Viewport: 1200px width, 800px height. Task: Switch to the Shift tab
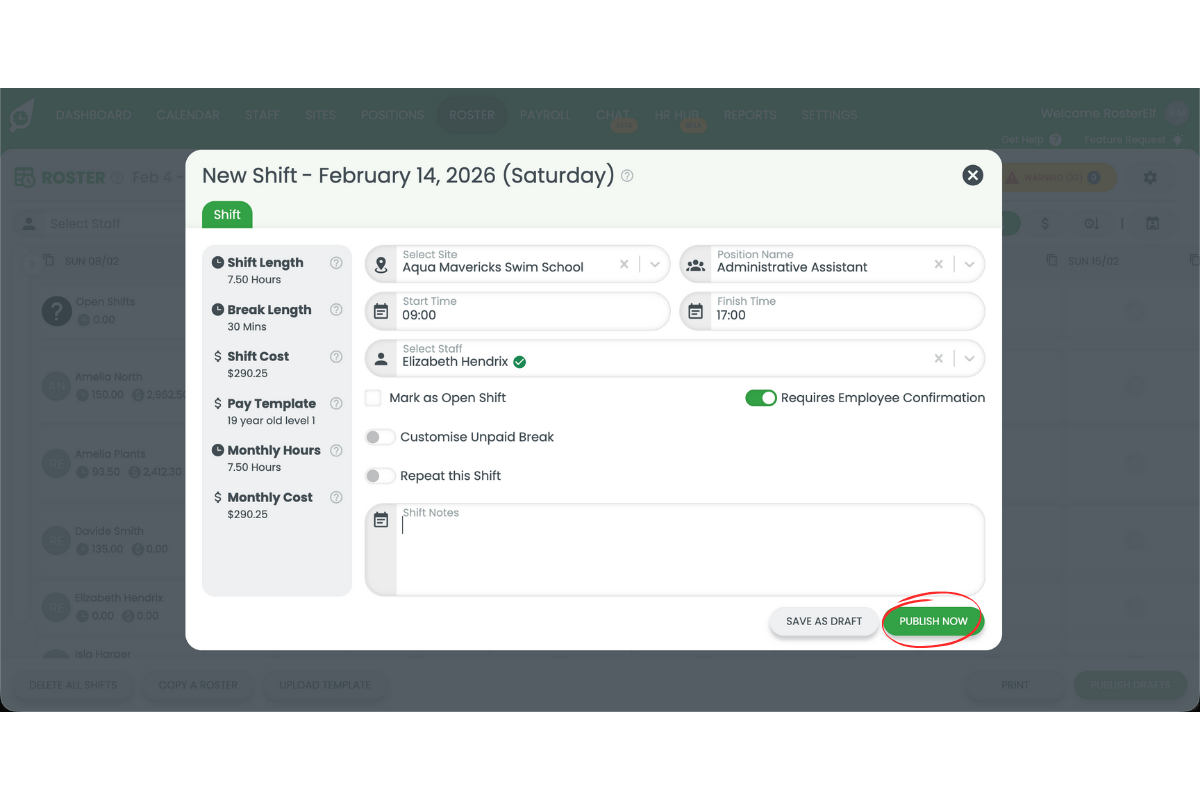(x=226, y=214)
